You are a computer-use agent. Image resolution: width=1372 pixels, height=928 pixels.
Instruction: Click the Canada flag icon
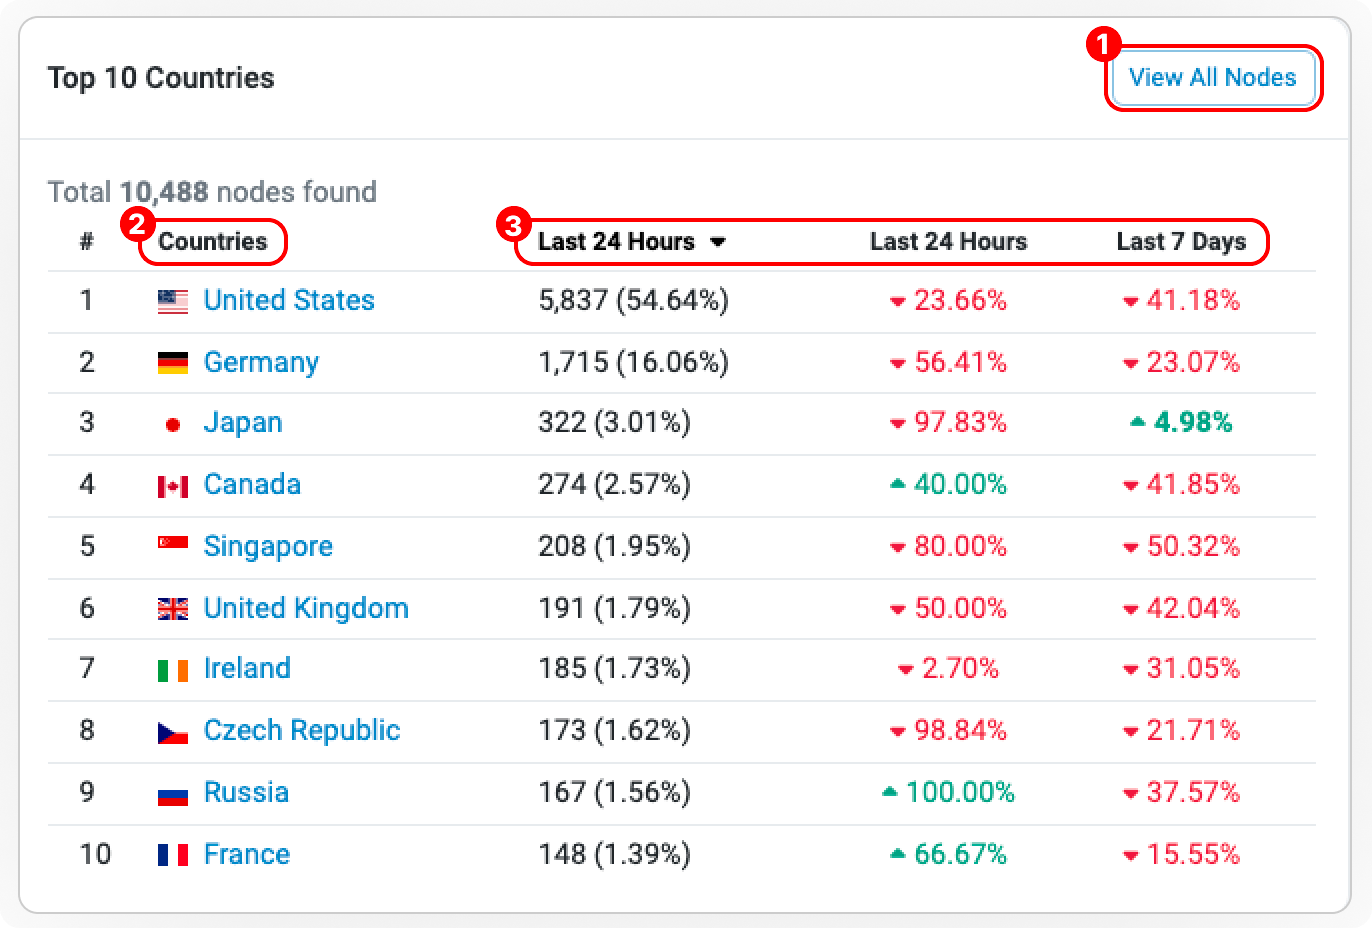[172, 485]
